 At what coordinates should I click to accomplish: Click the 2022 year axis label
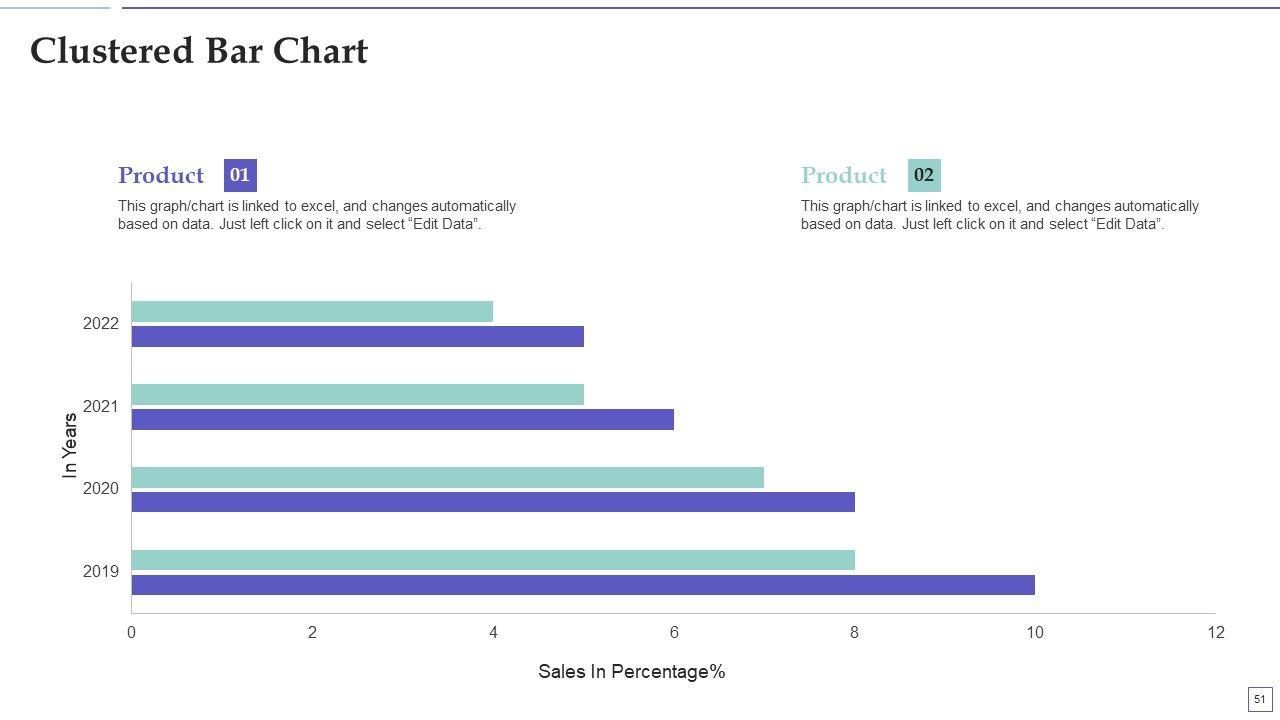[x=101, y=324]
